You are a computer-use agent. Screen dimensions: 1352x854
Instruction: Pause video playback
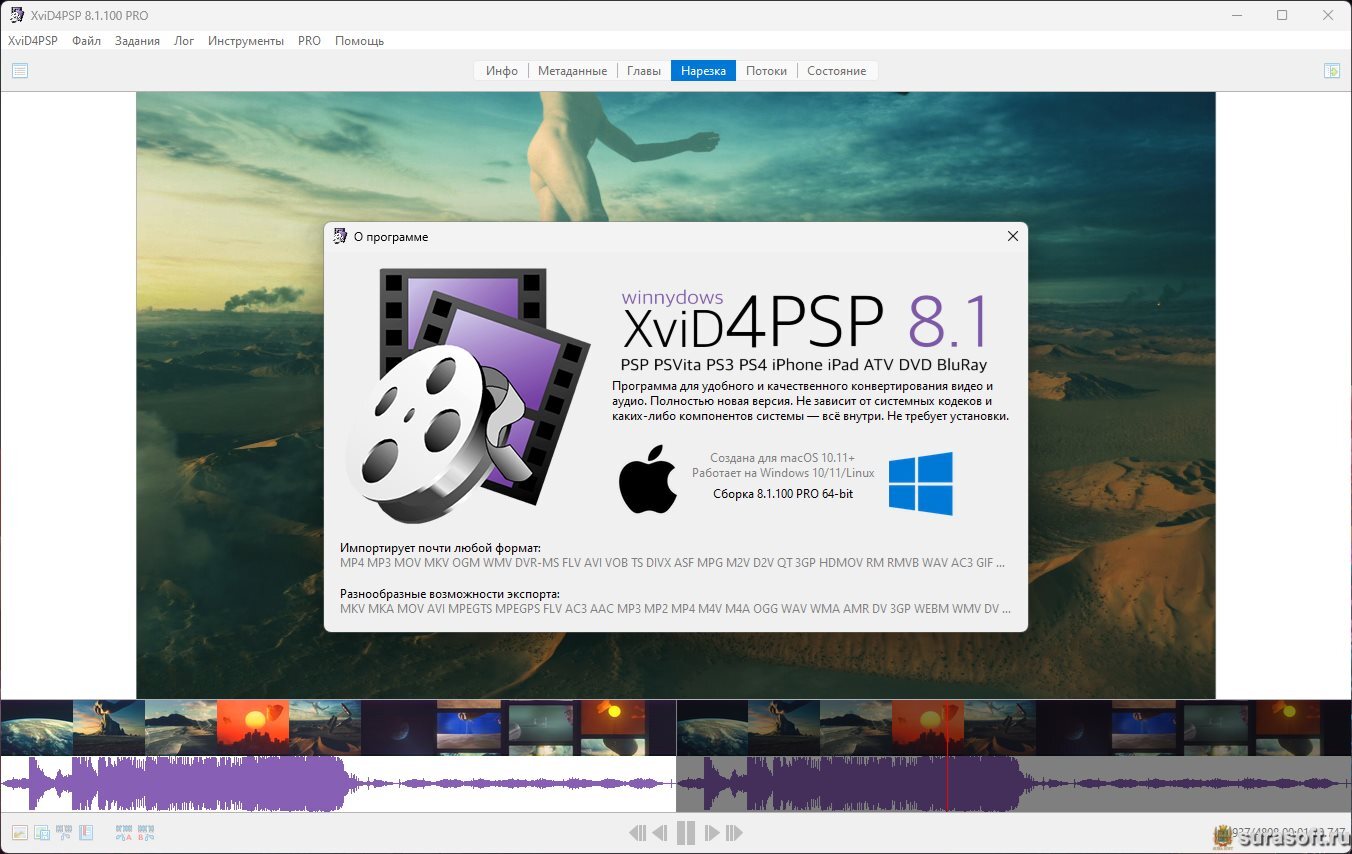coord(686,832)
